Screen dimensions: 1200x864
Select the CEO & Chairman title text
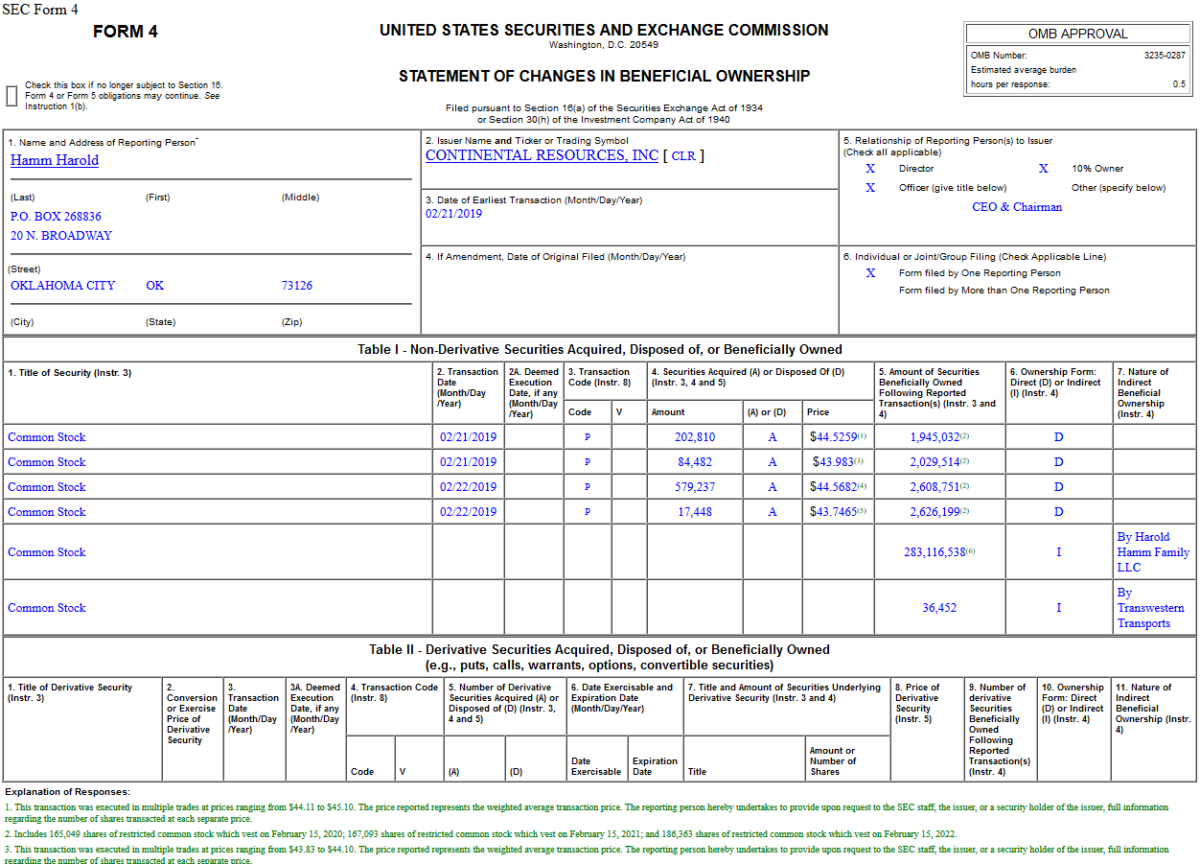point(1017,207)
